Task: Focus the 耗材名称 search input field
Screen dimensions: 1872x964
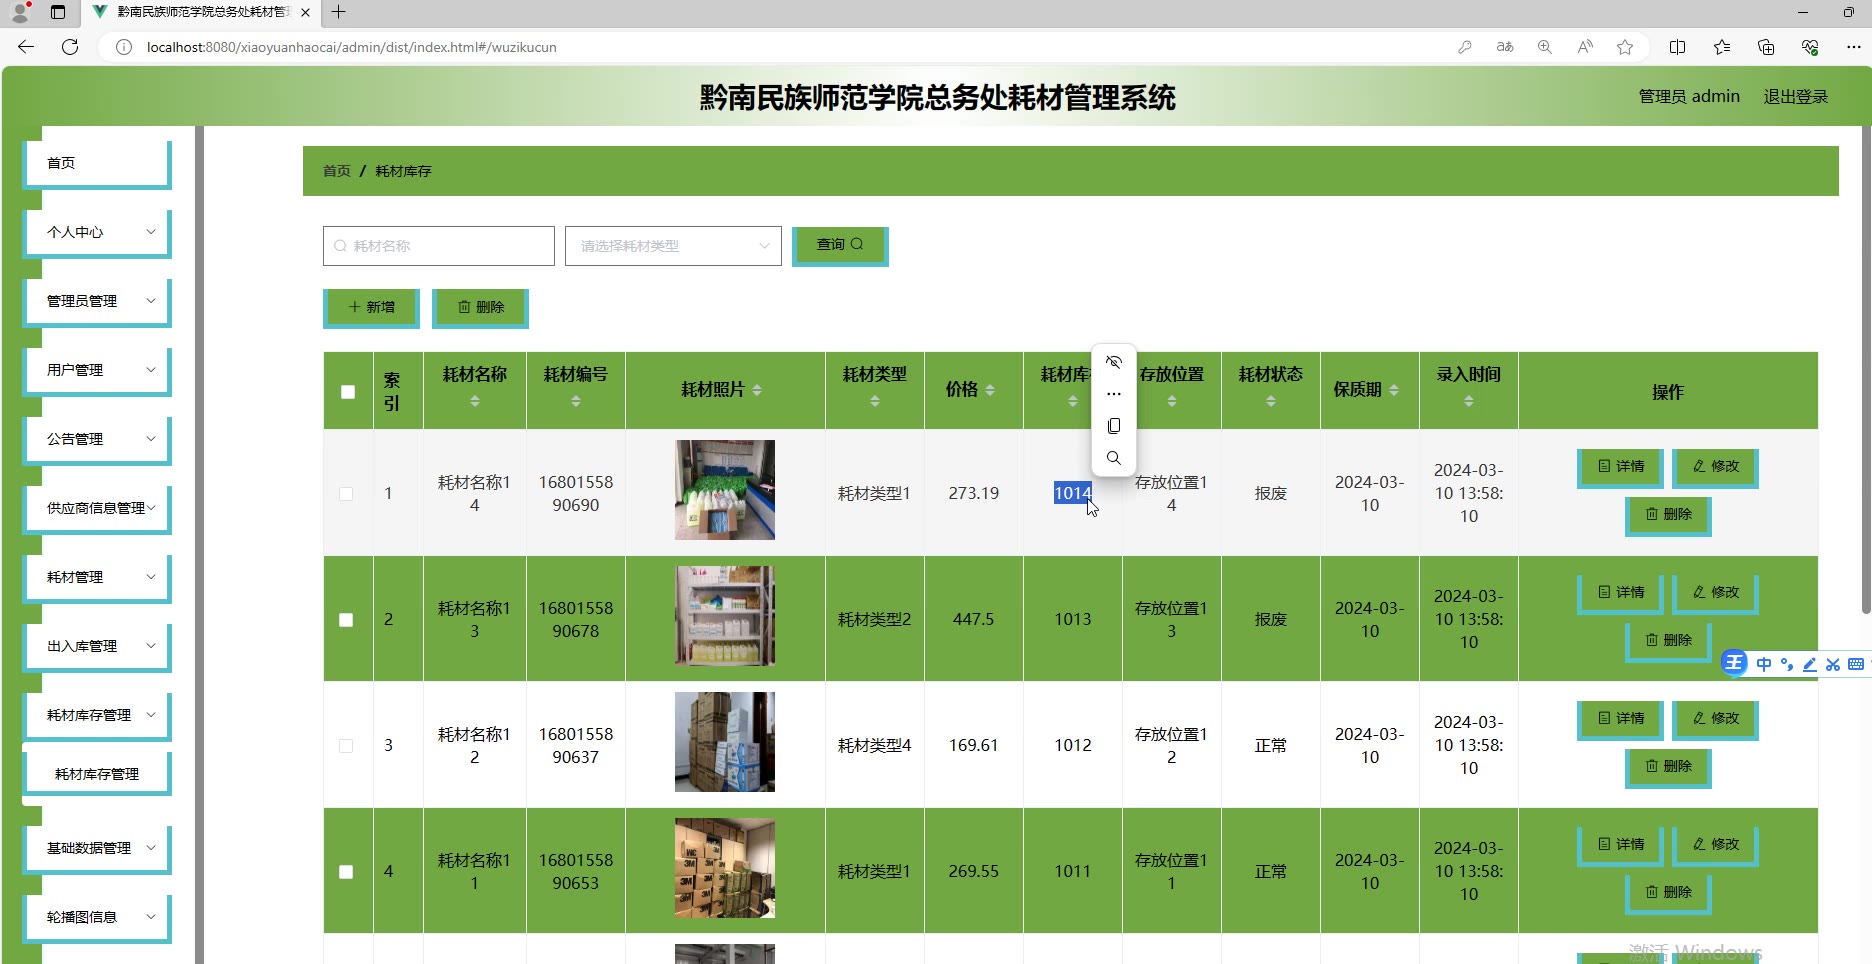Action: (439, 246)
